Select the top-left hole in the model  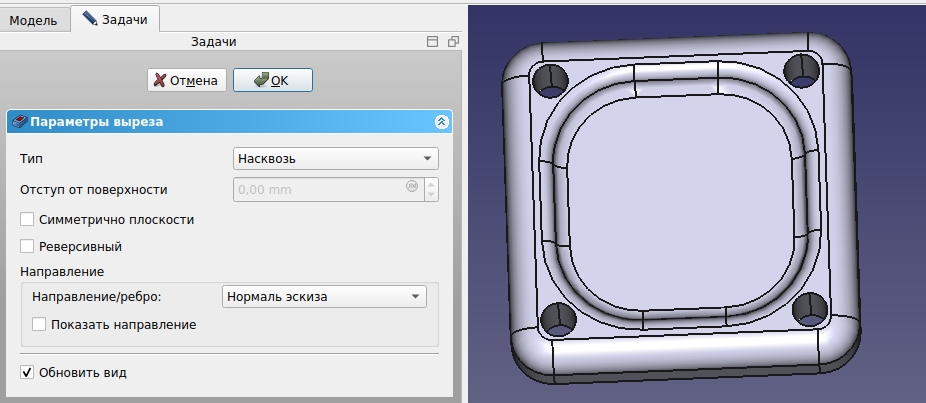[x=550, y=80]
